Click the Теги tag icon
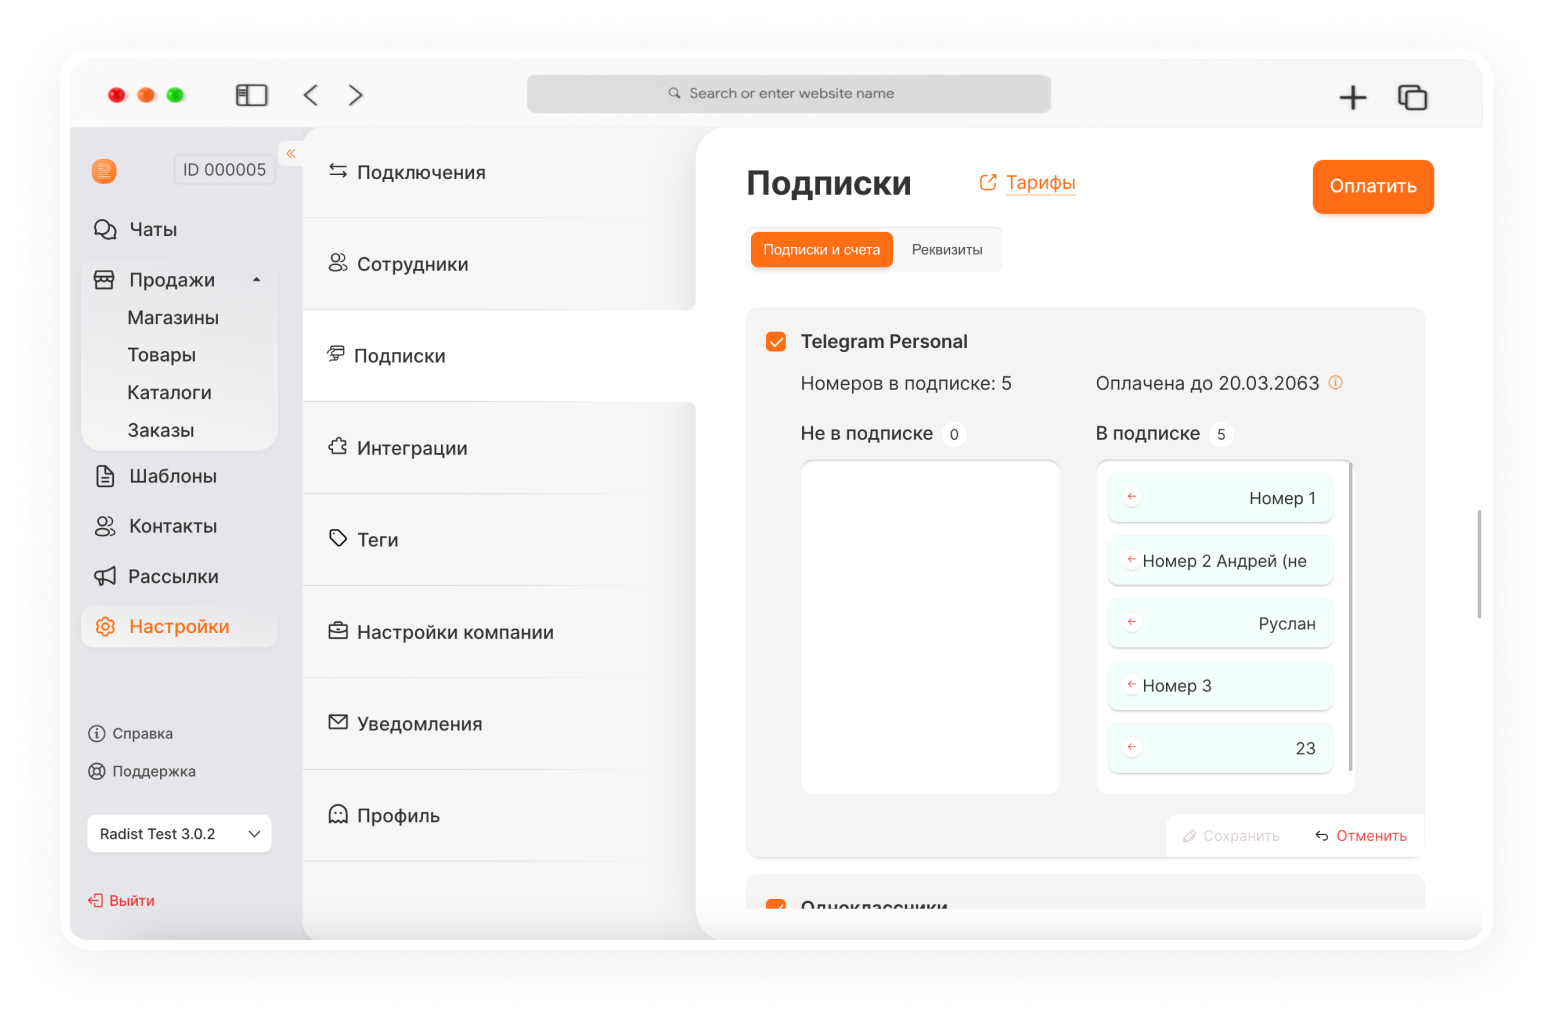Viewport: 1553px width, 1021px height. click(338, 538)
